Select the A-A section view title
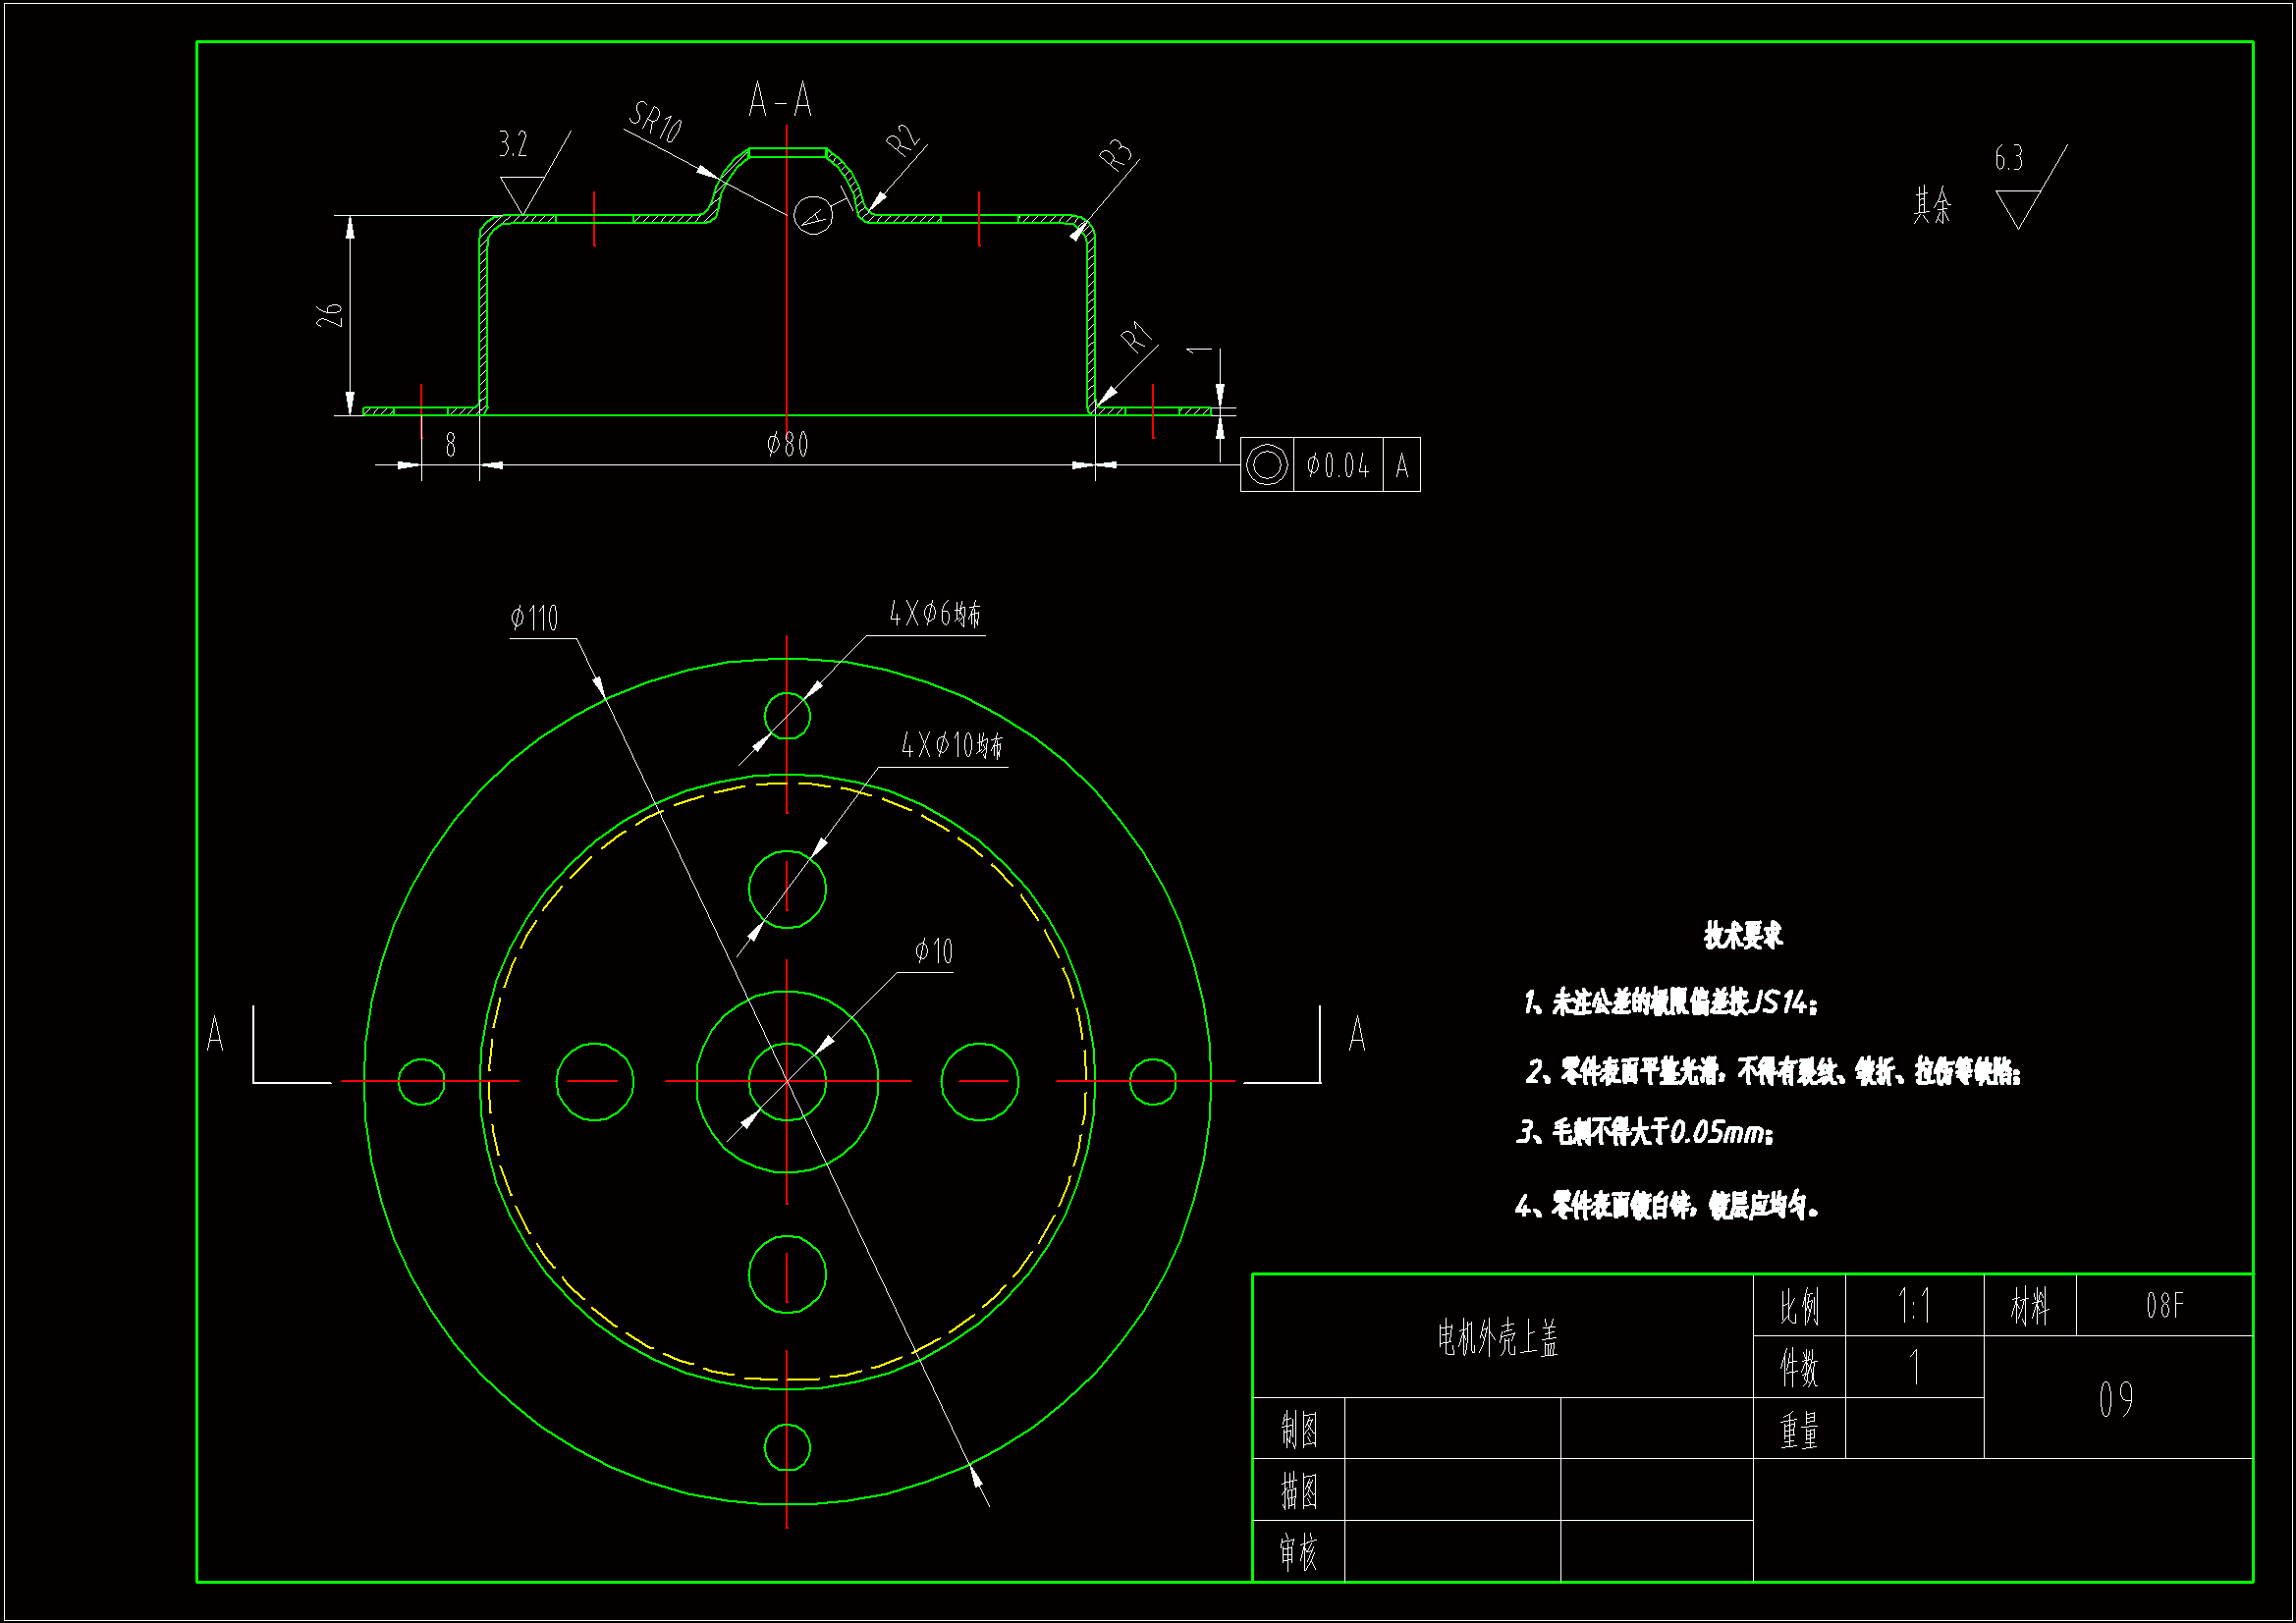 780,101
